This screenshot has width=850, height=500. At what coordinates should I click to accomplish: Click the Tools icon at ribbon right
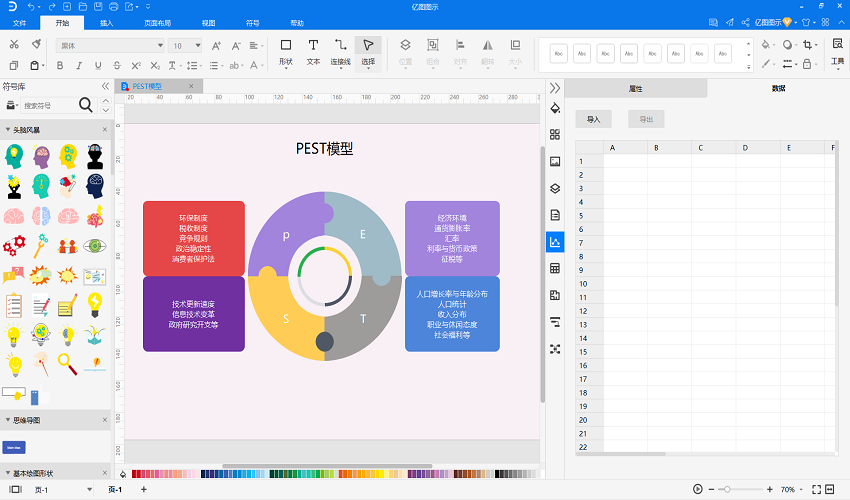[838, 52]
